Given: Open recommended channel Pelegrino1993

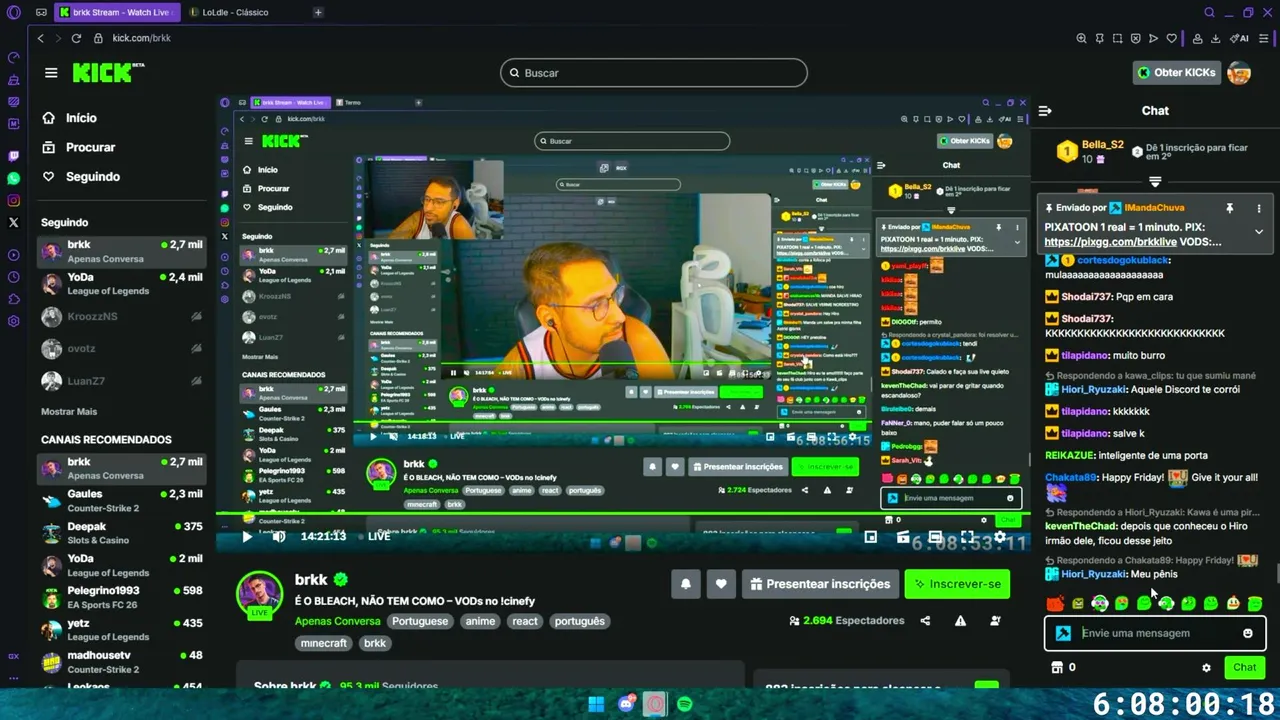Looking at the screenshot, I should [122, 597].
